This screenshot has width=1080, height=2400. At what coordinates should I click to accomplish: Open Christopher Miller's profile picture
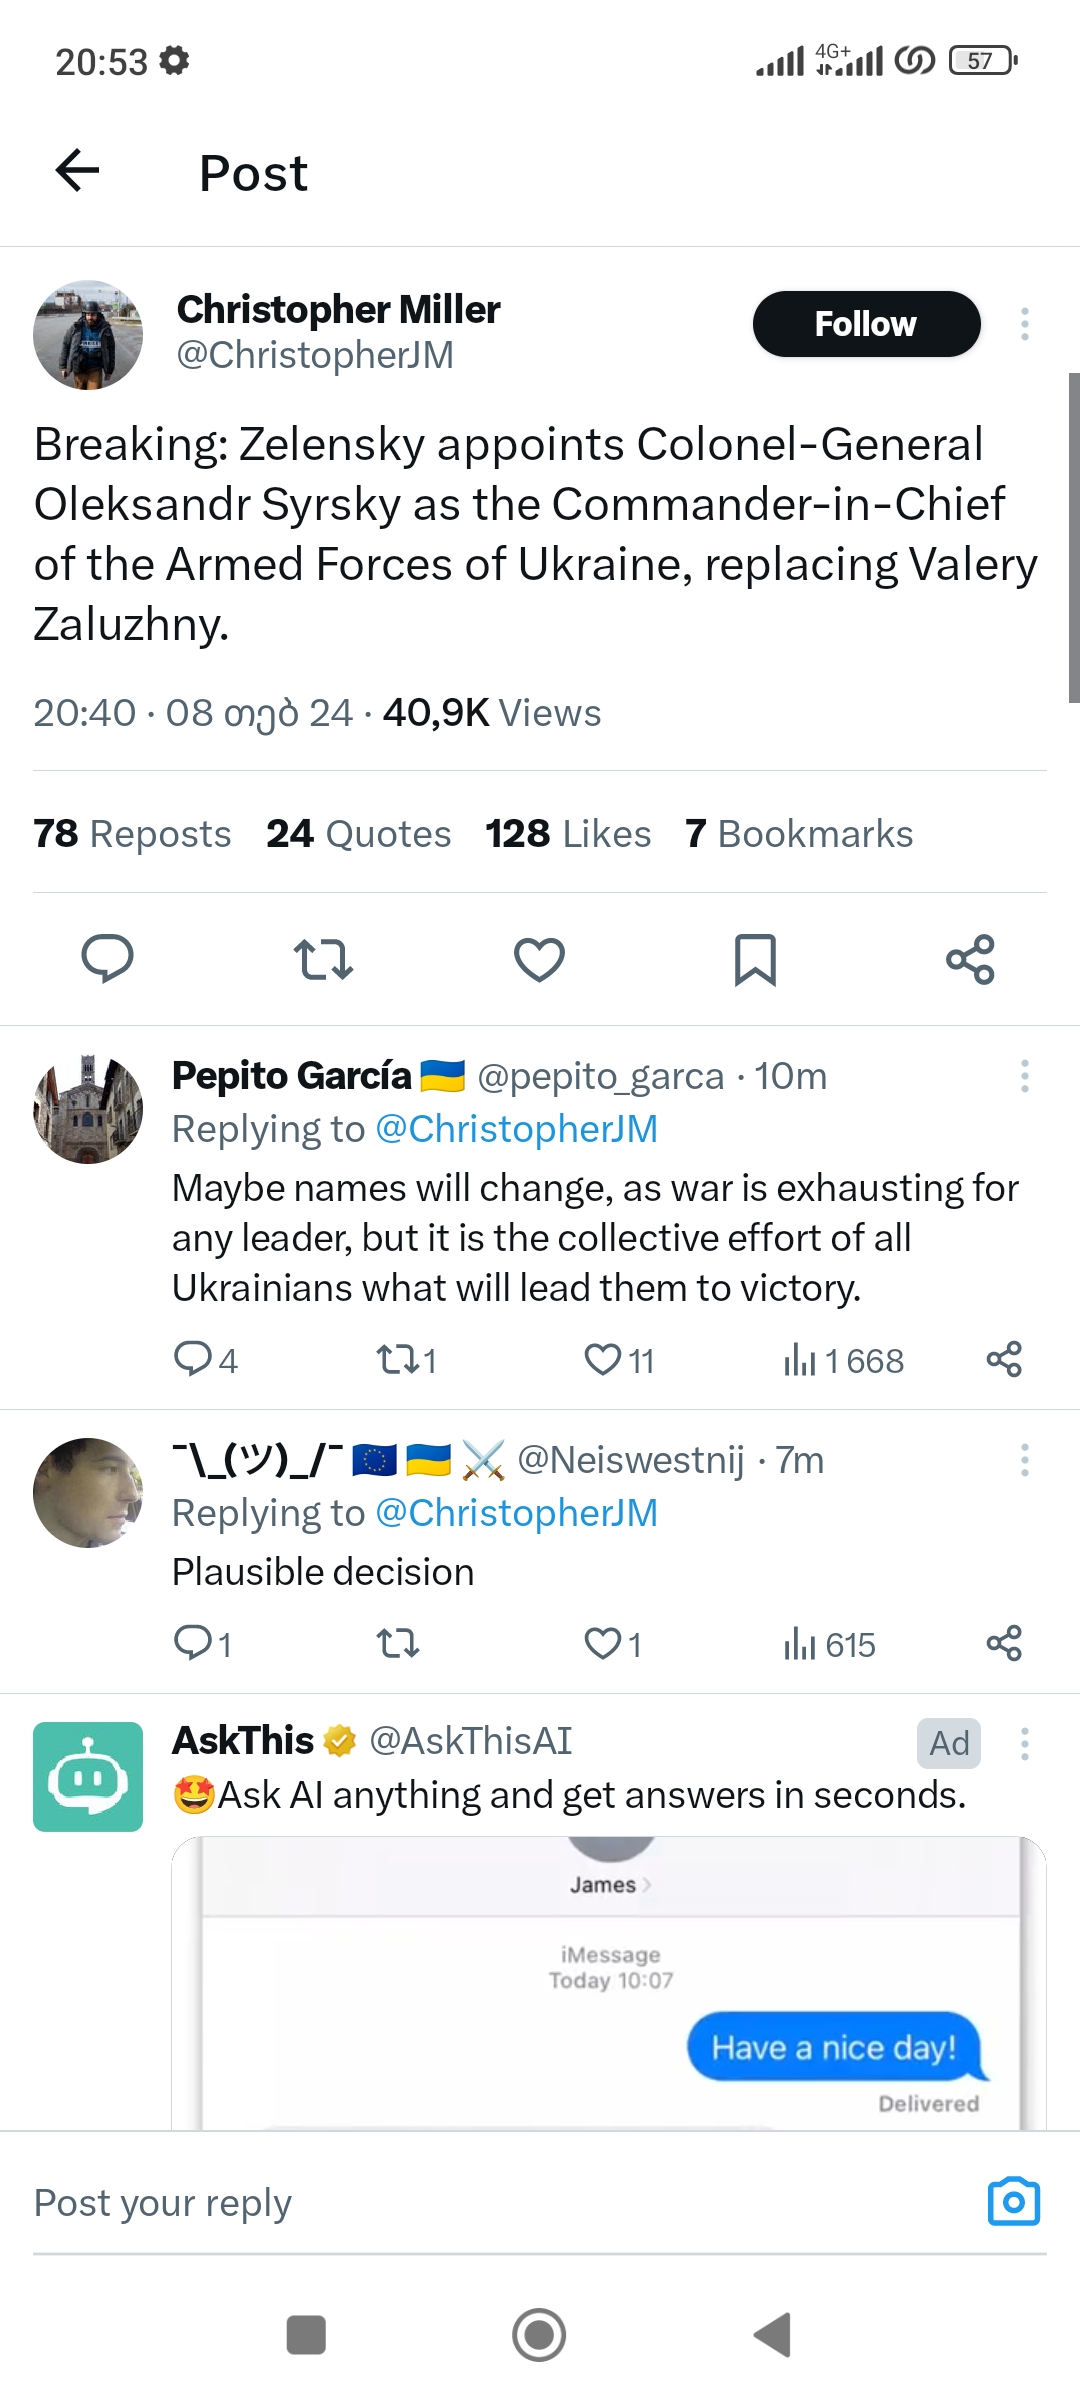tap(88, 335)
